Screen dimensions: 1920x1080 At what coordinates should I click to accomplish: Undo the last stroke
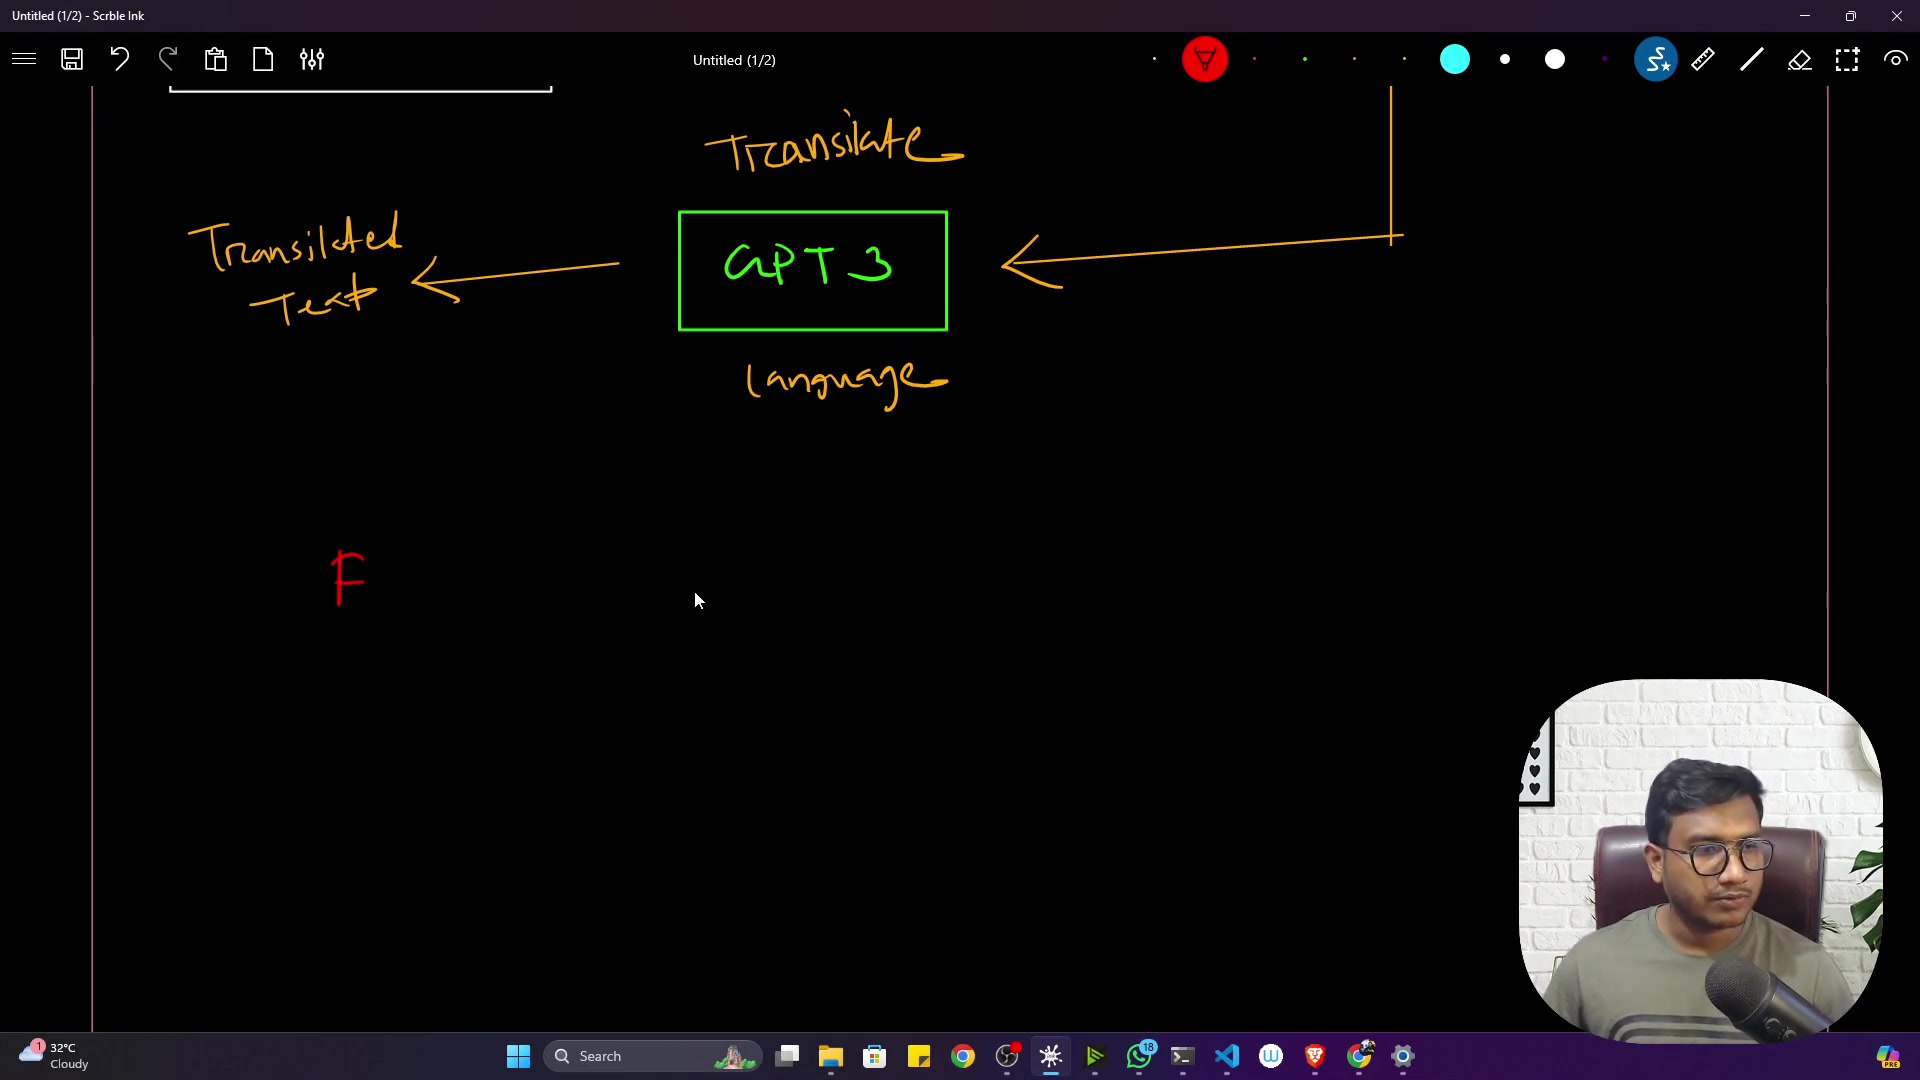point(120,59)
